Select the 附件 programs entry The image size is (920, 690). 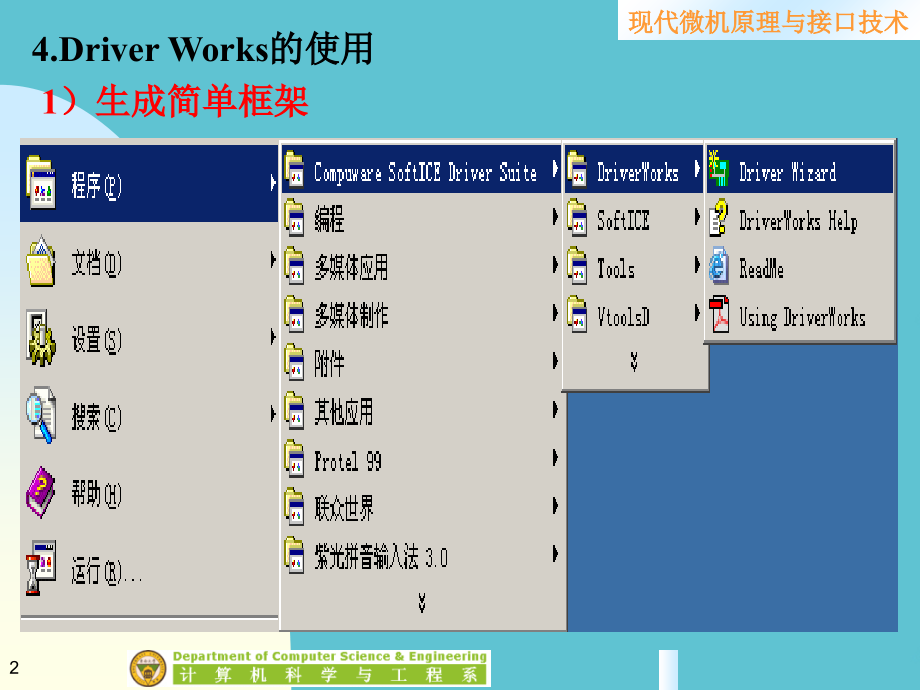(x=421, y=362)
